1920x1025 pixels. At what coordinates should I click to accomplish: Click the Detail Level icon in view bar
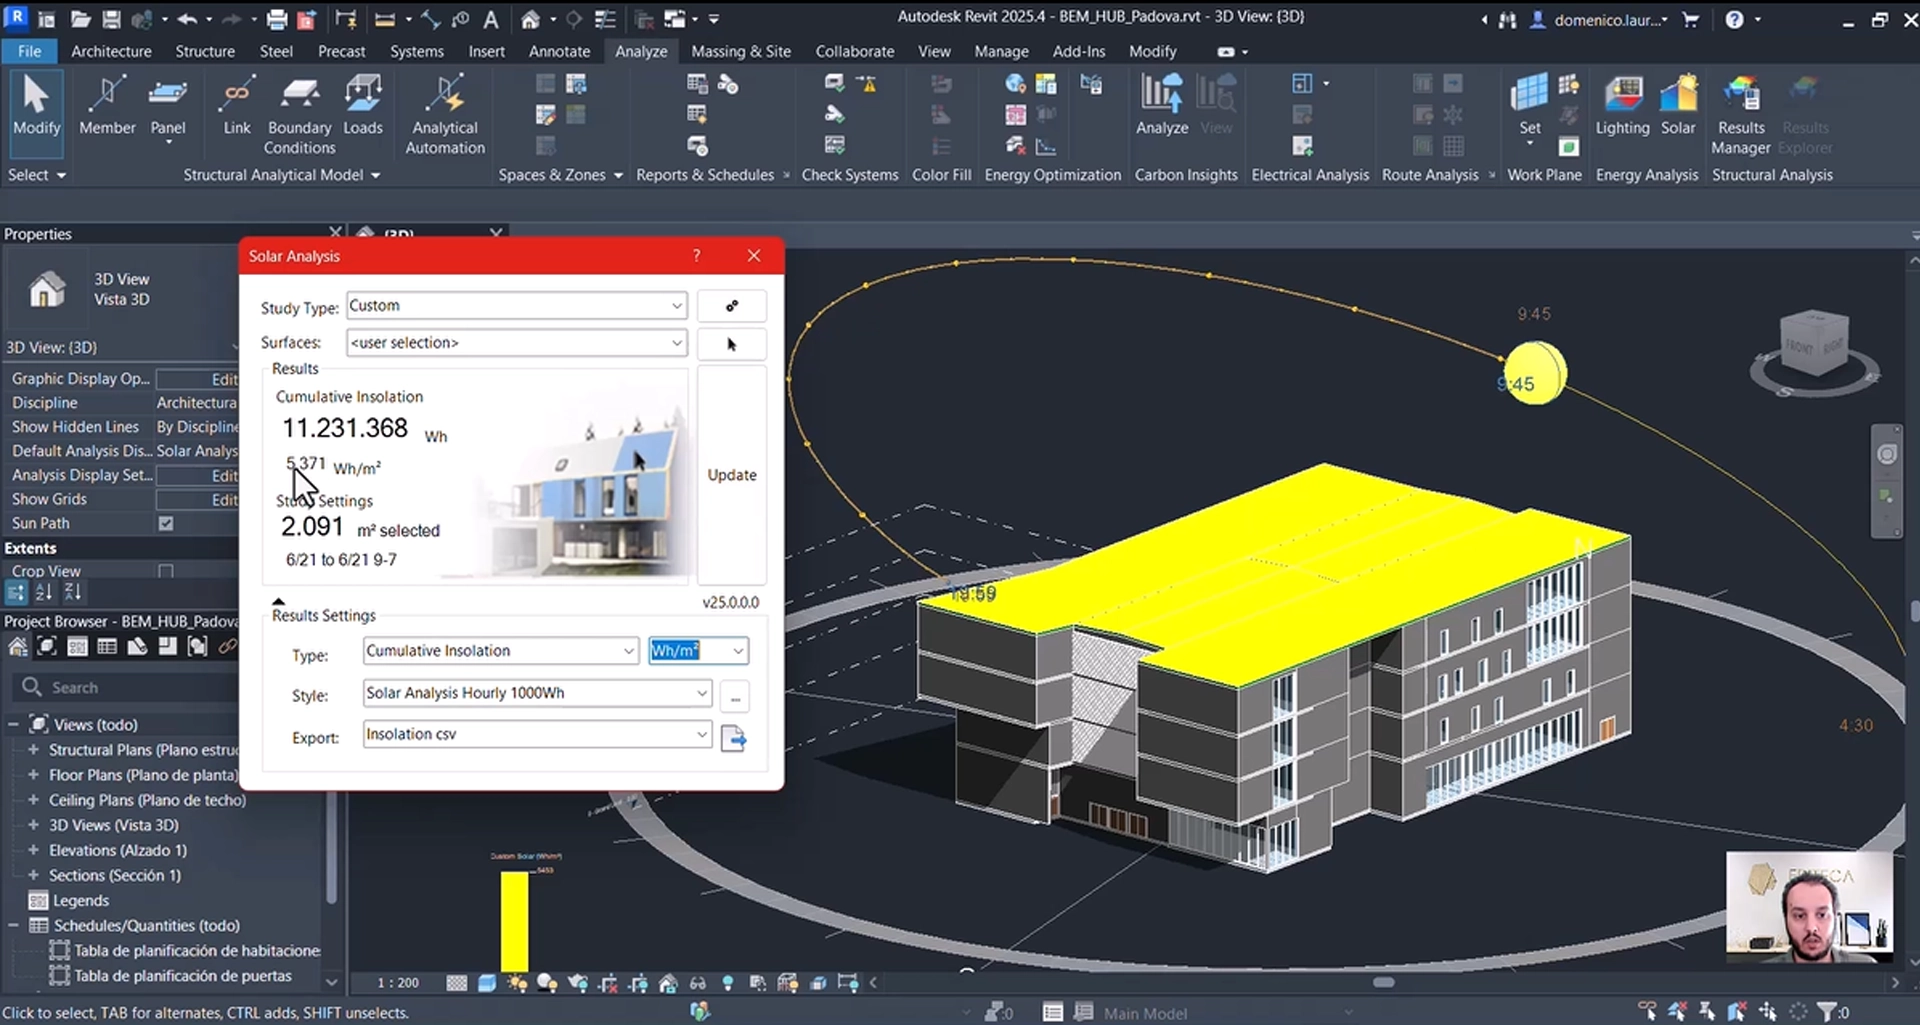tap(457, 983)
